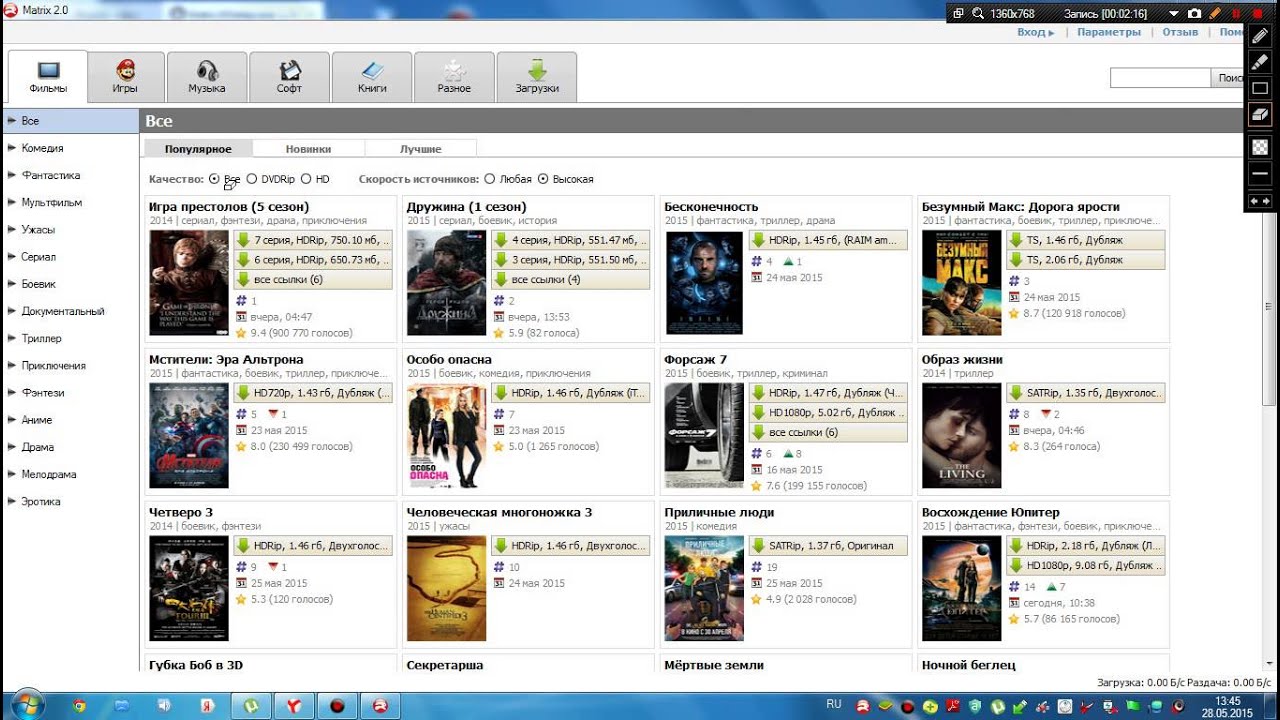Open Chrome from the taskbar
Screen dimensions: 1280x720
(x=79, y=706)
